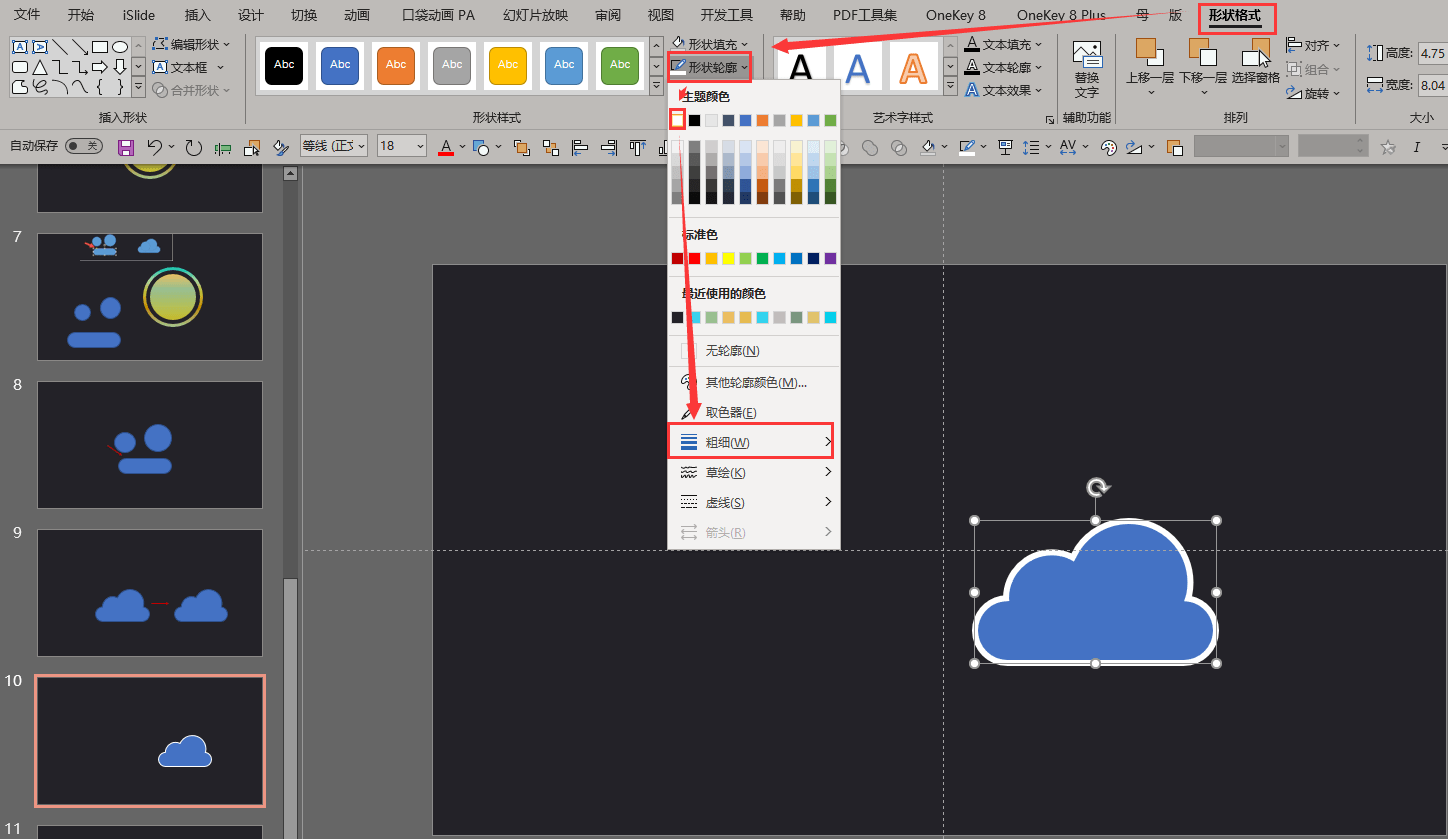This screenshot has width=1448, height=839.
Task: Click the rotate handle above the cloud
Action: 1097,488
